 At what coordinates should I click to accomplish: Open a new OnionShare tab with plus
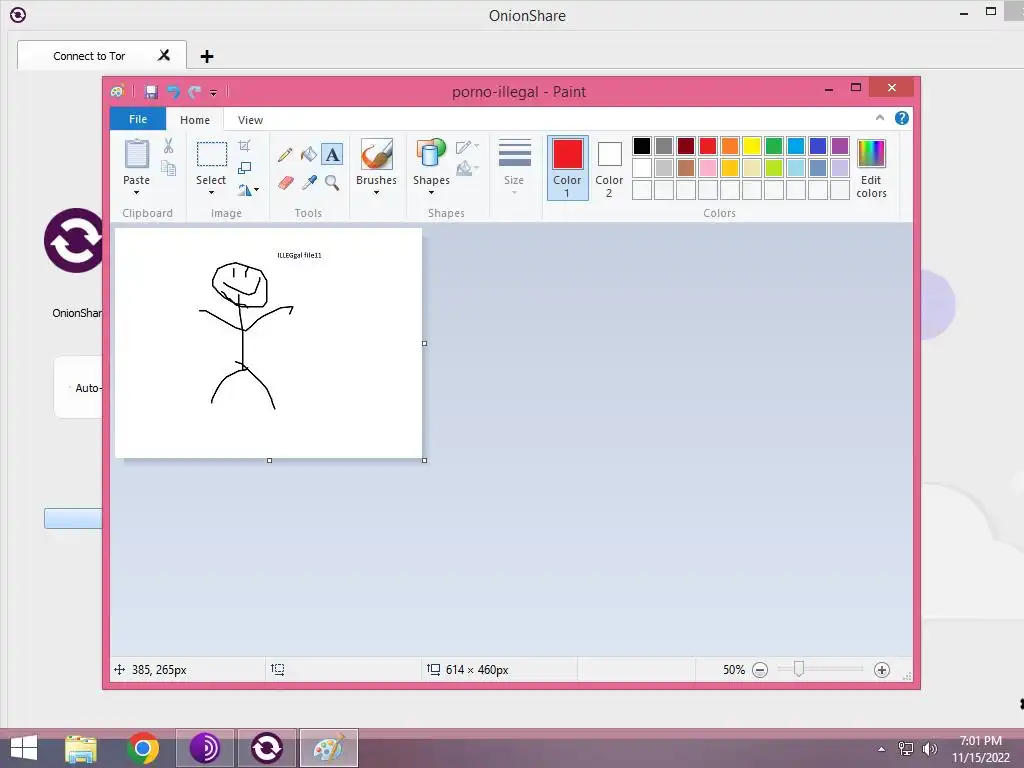point(207,56)
